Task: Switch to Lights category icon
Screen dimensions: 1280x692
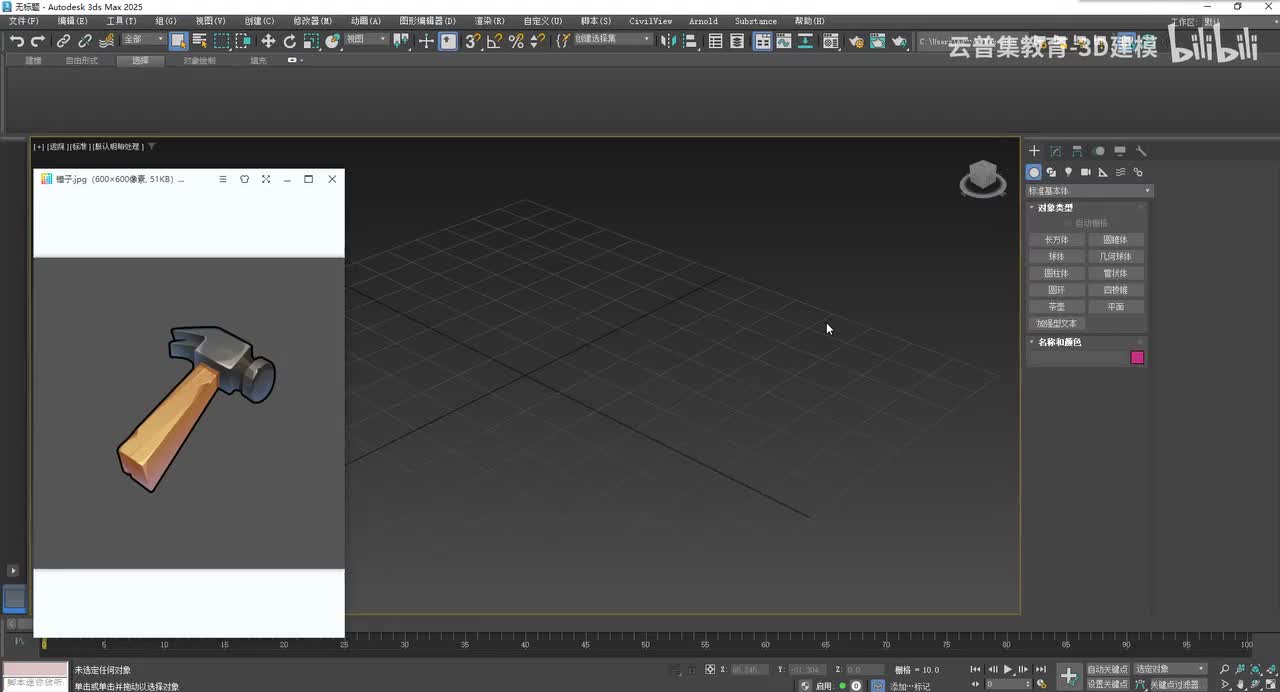Action: tap(1068, 172)
